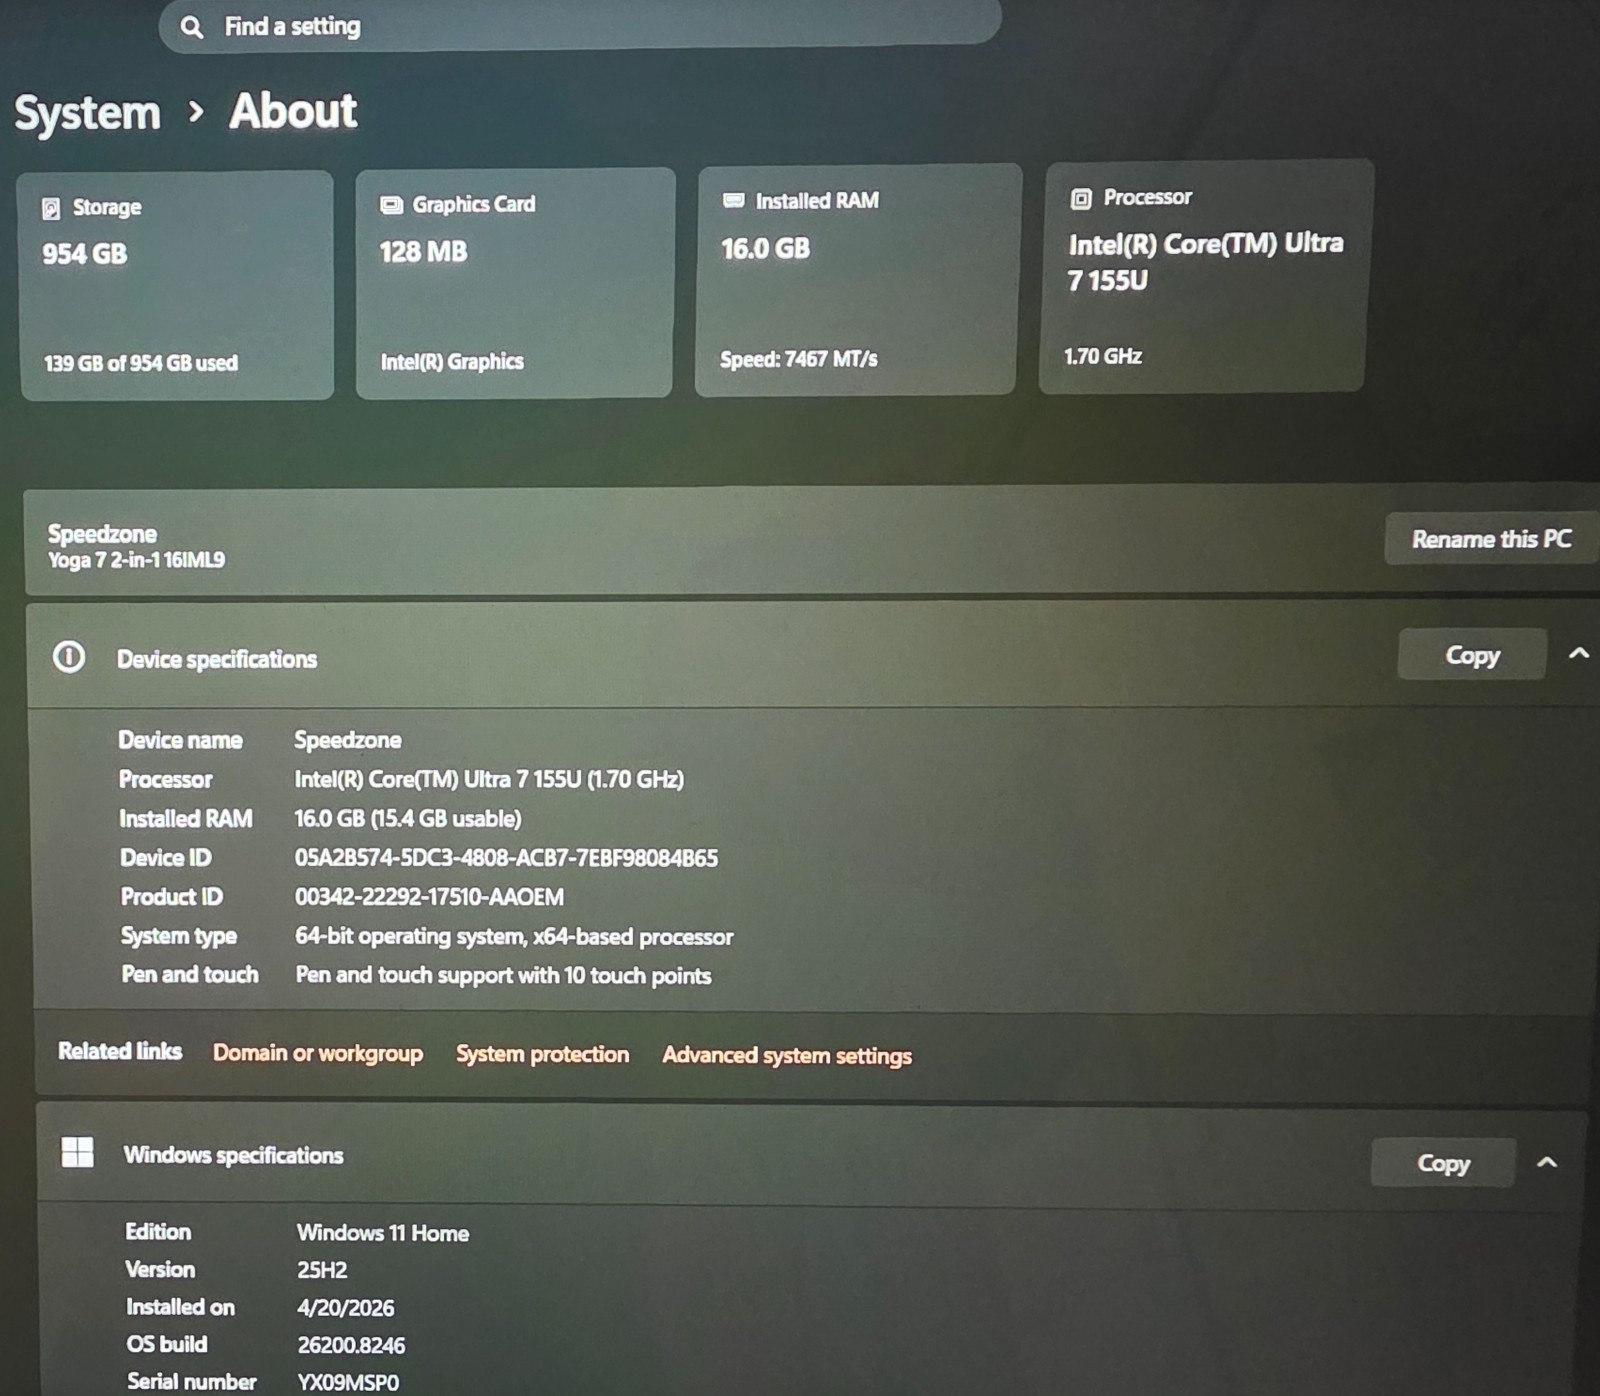Viewport: 1600px width, 1396px height.
Task: Click the '64-bit operating system, x64-based processor' text
Action: 514,936
